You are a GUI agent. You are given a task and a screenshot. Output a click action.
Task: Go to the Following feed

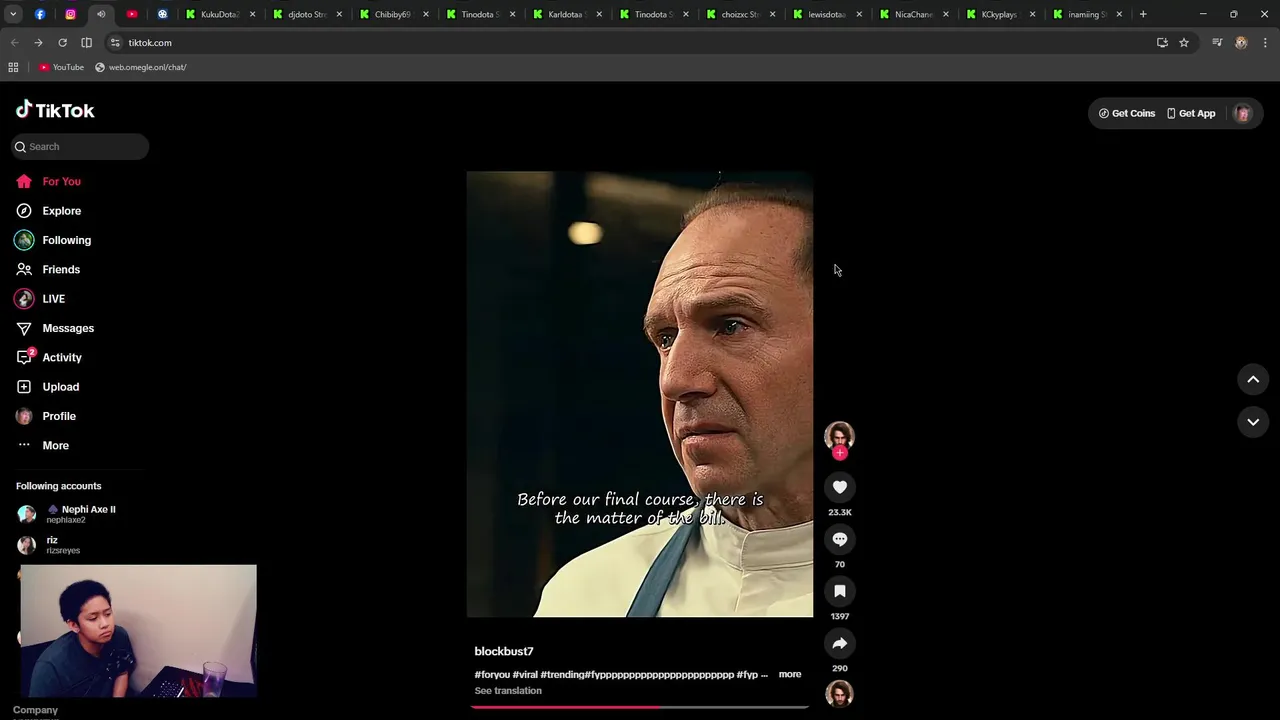click(53, 240)
